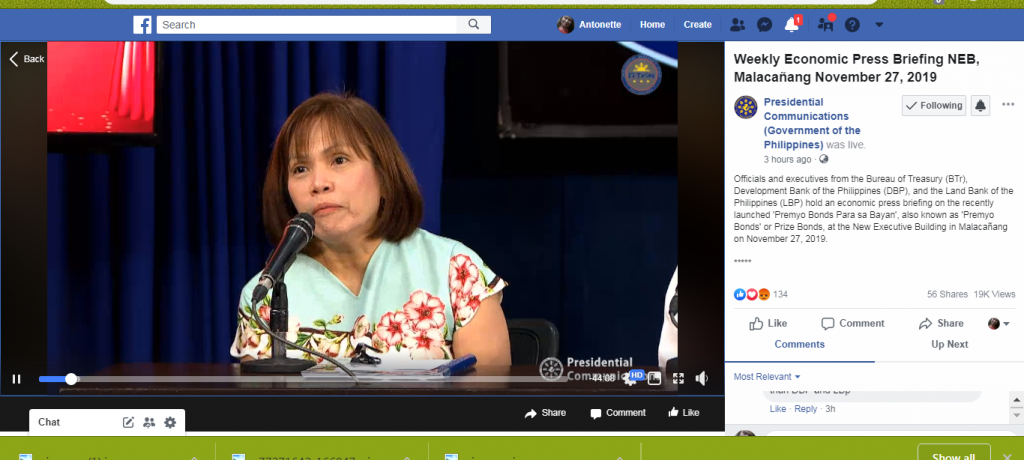Open Friend Requests icon

[737, 24]
